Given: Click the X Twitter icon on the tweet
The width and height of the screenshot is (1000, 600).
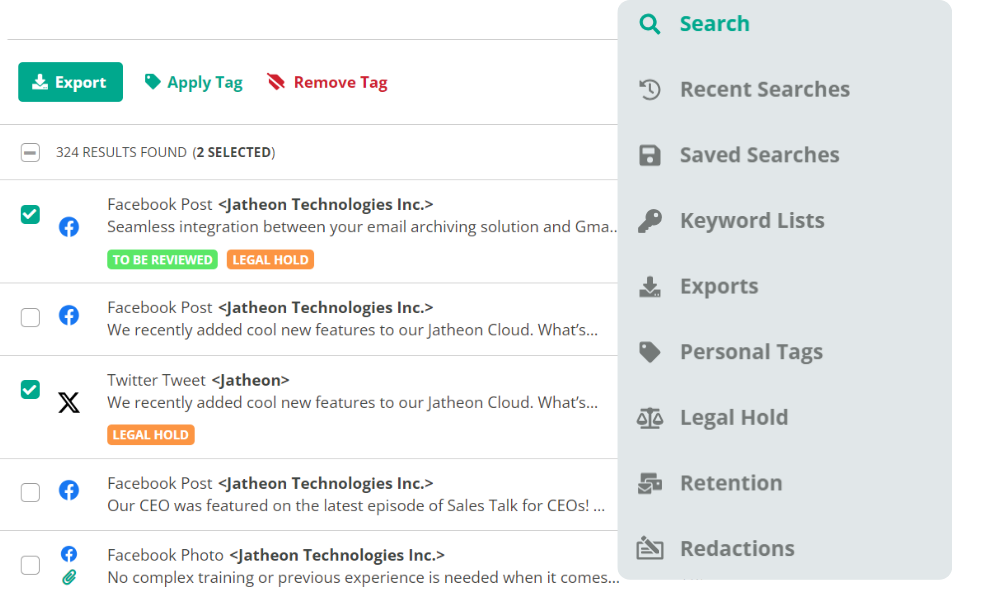Looking at the screenshot, I should [69, 402].
